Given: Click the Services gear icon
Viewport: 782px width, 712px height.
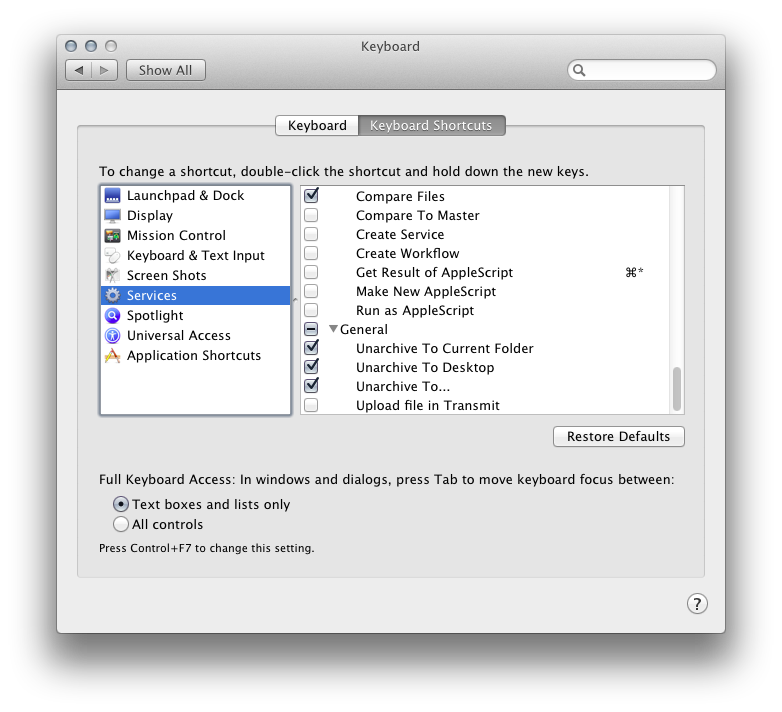Looking at the screenshot, I should click(x=112, y=295).
